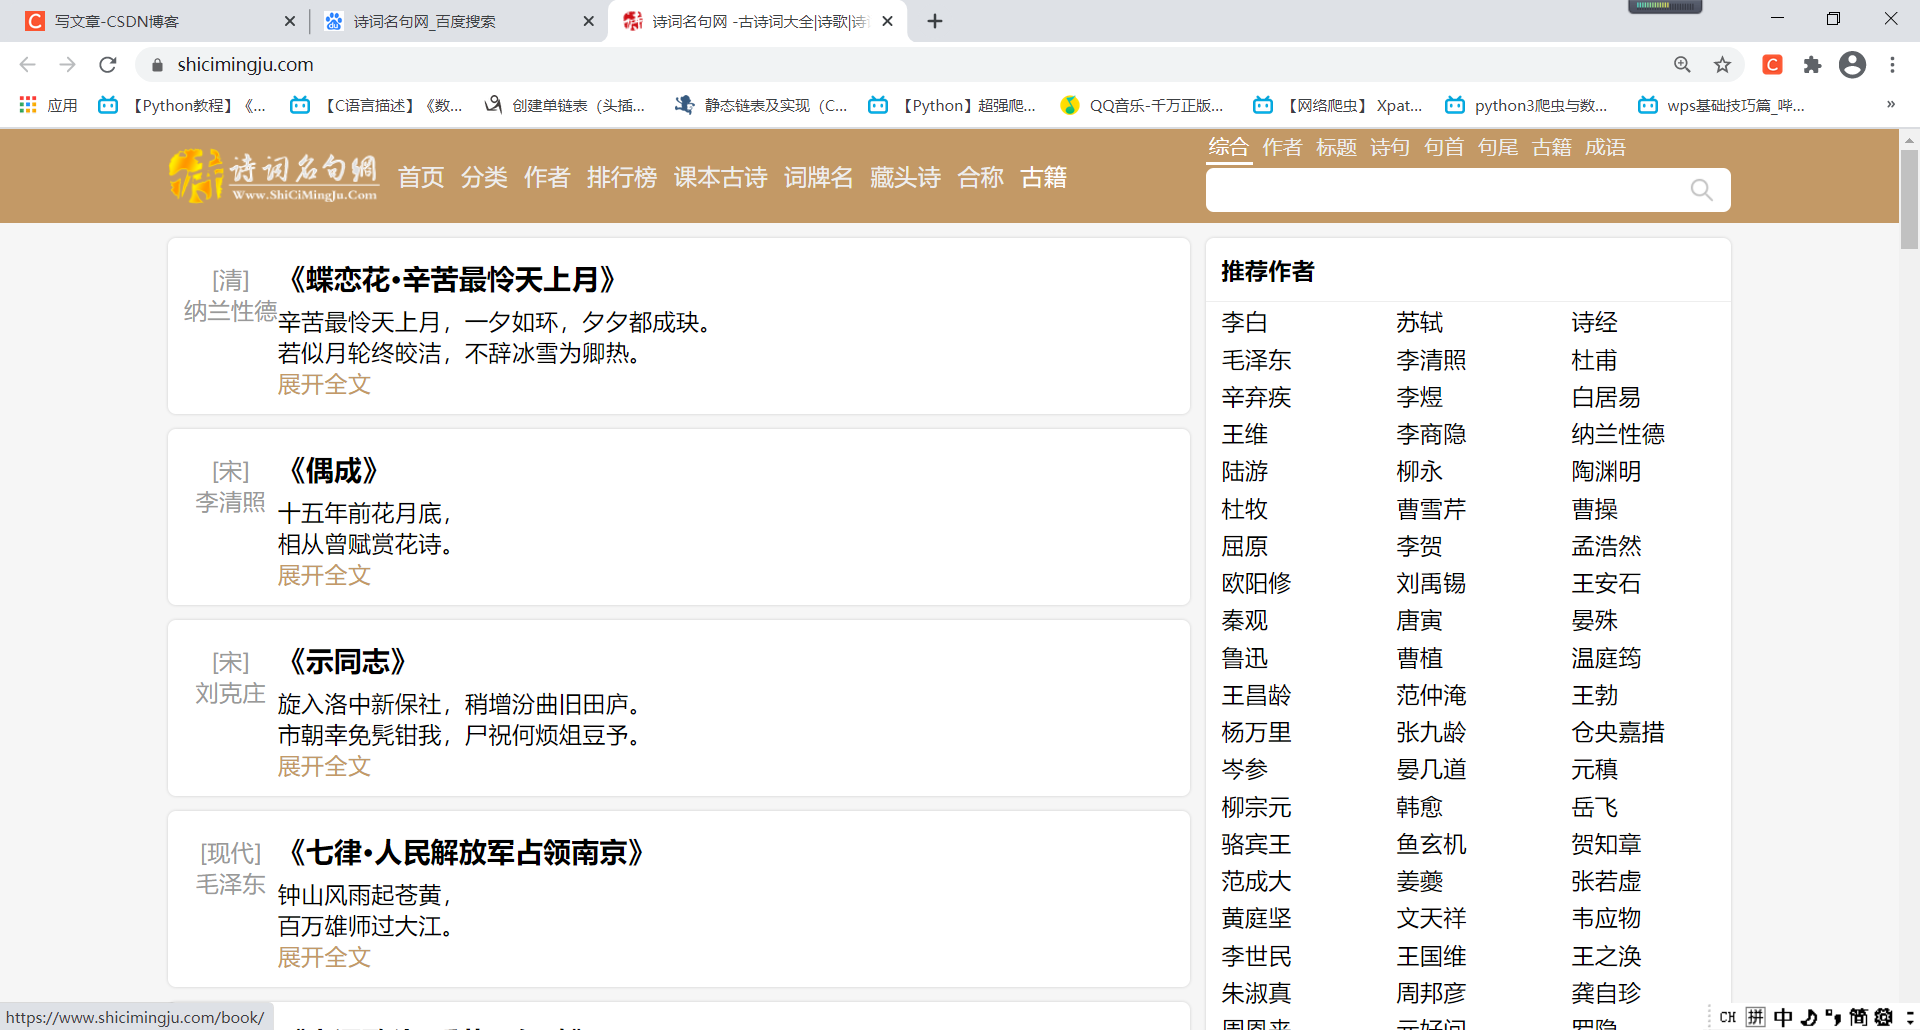Image resolution: width=1920 pixels, height=1030 pixels.
Task: Open a new tab with the plus button
Action: pos(935,20)
